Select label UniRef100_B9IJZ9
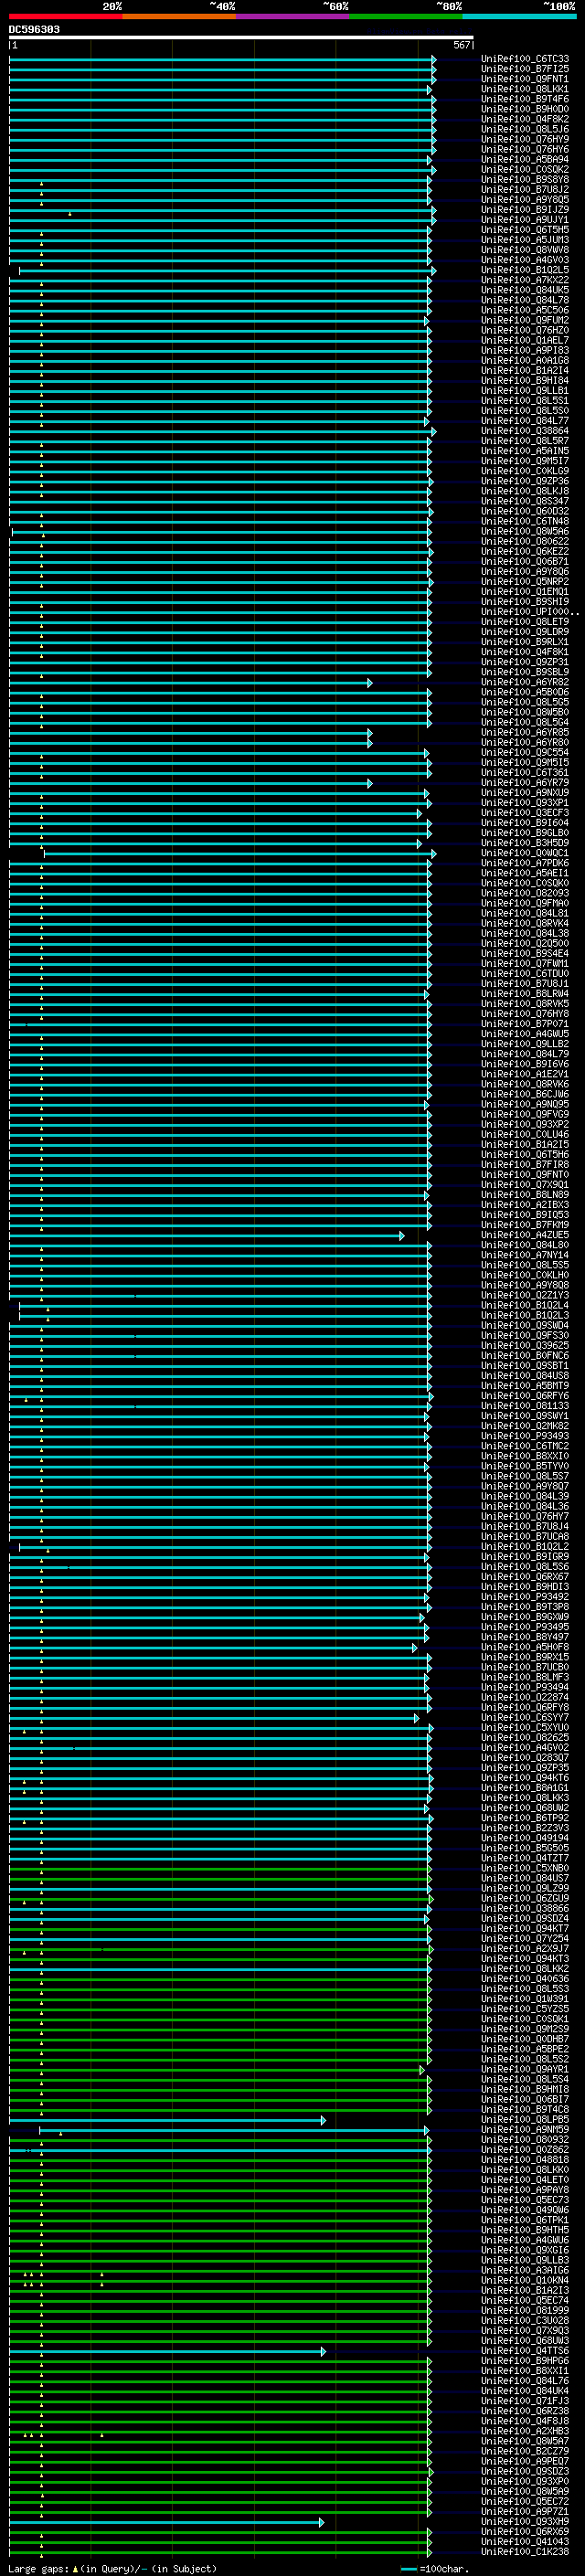585x2576 pixels. pyautogui.click(x=525, y=210)
